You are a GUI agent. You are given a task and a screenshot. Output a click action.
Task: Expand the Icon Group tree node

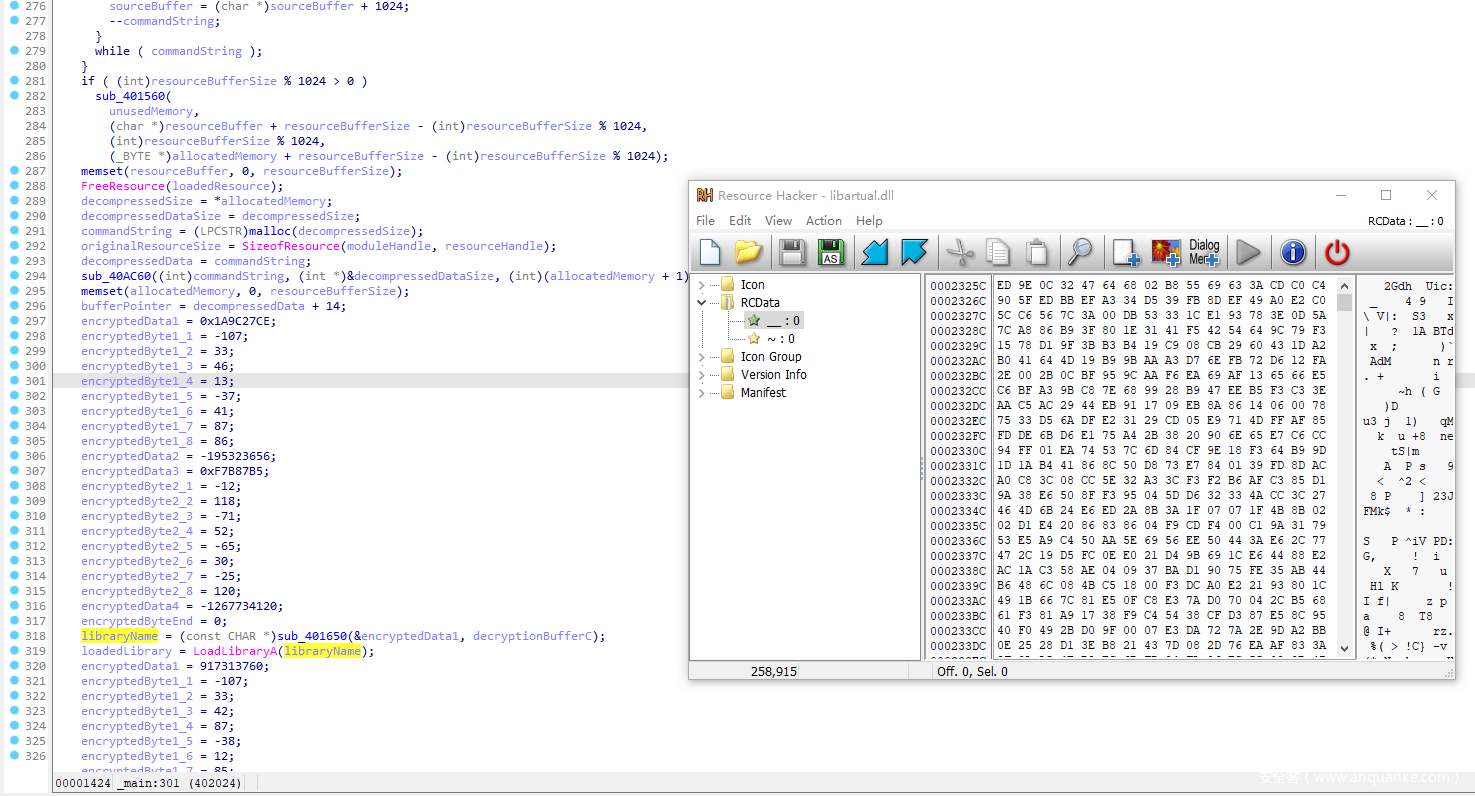coord(702,357)
